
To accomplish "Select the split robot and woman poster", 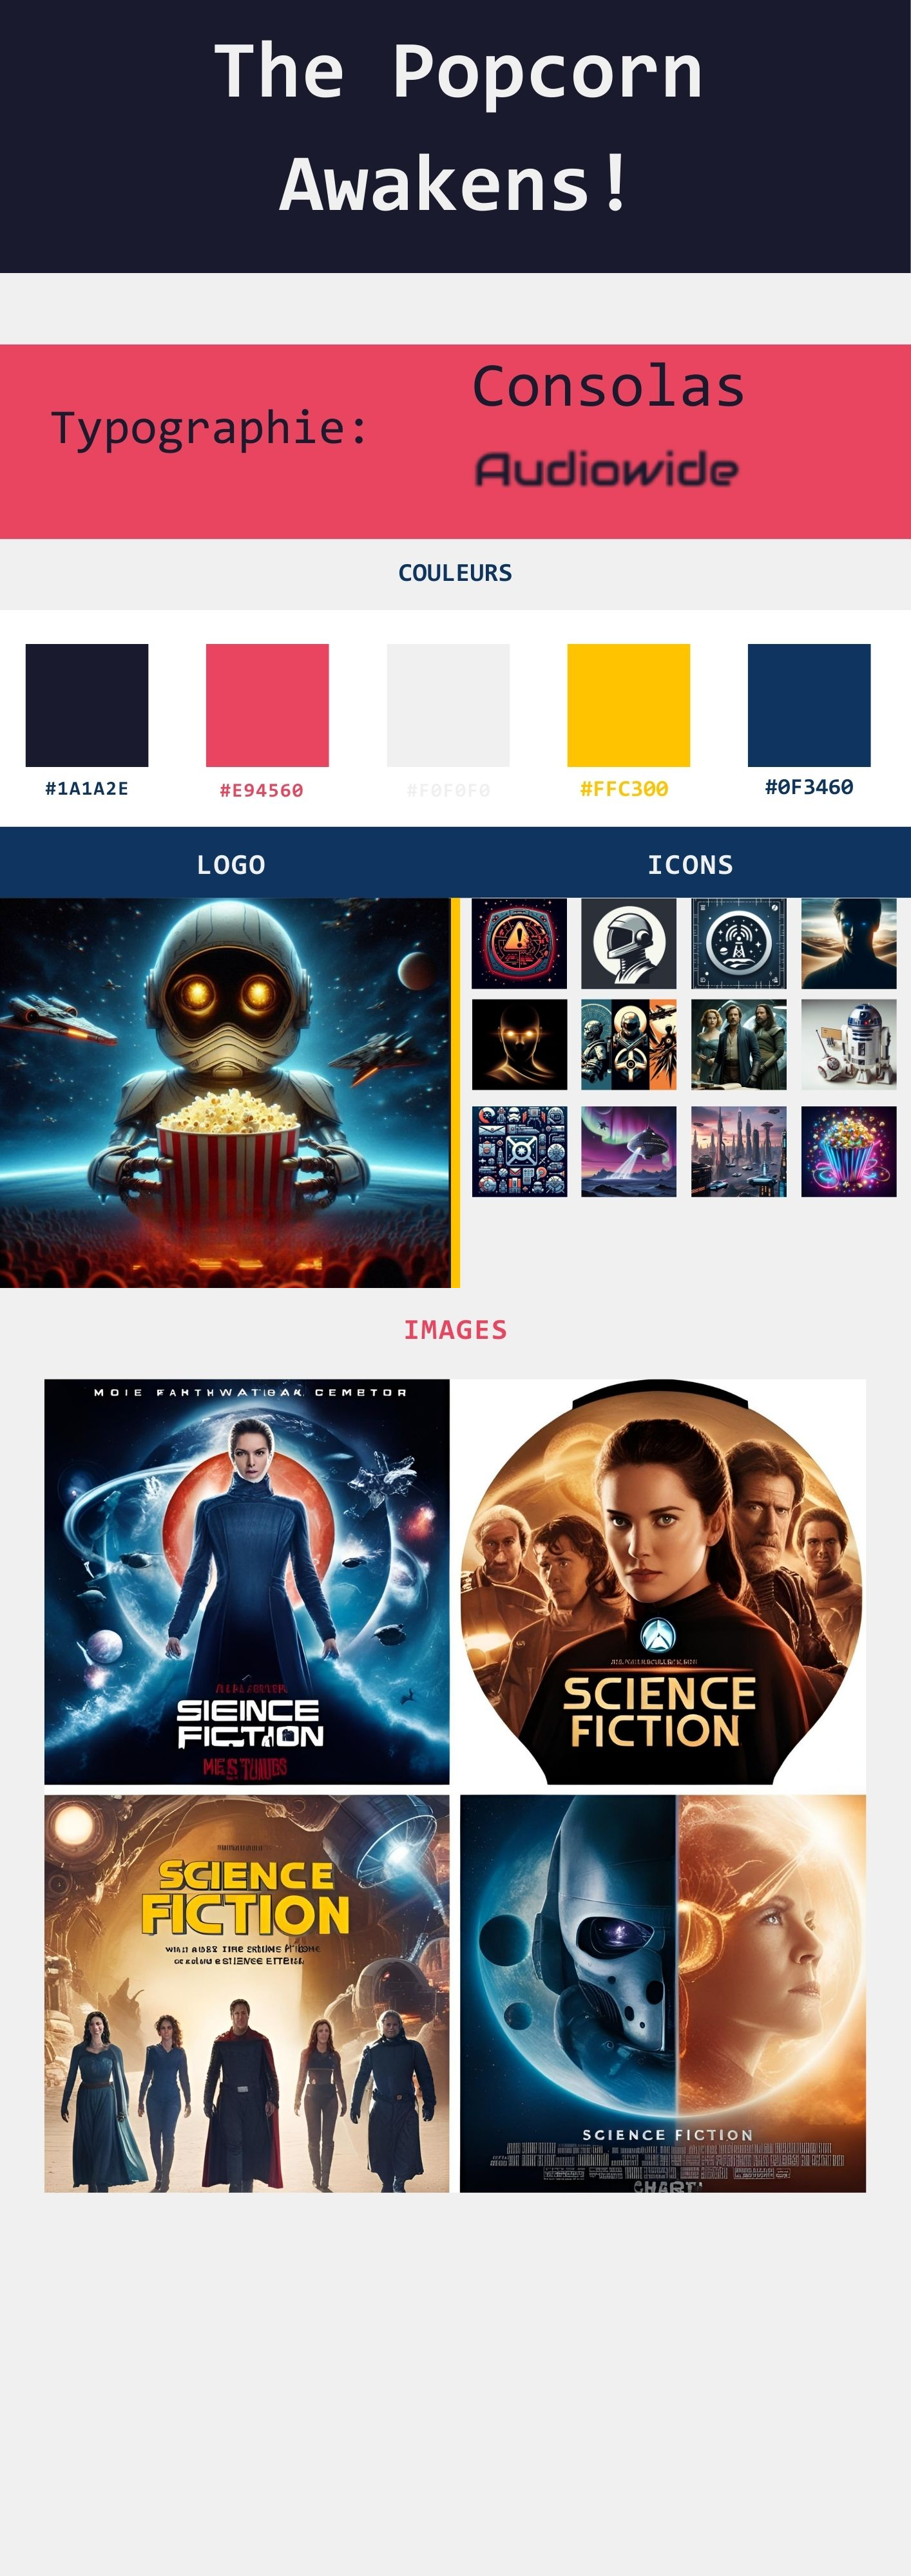I will click(x=662, y=1993).
